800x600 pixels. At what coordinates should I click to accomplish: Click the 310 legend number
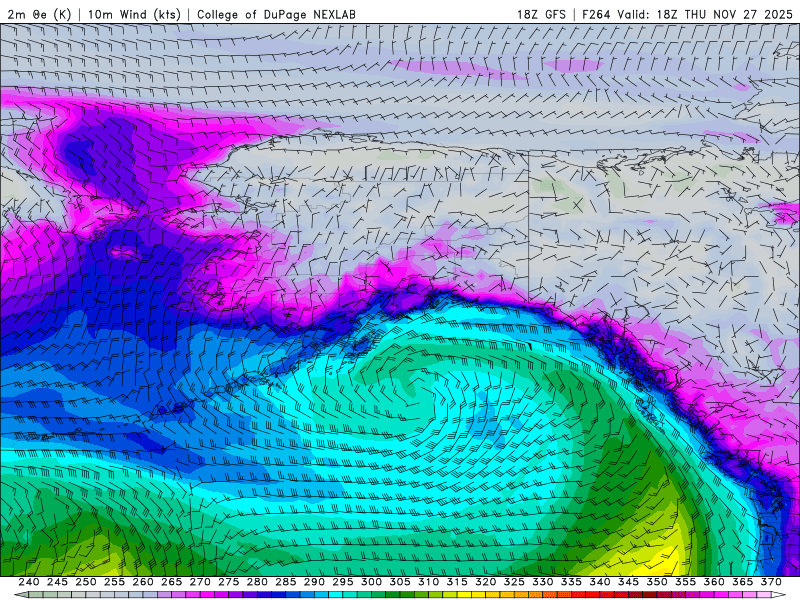(429, 582)
